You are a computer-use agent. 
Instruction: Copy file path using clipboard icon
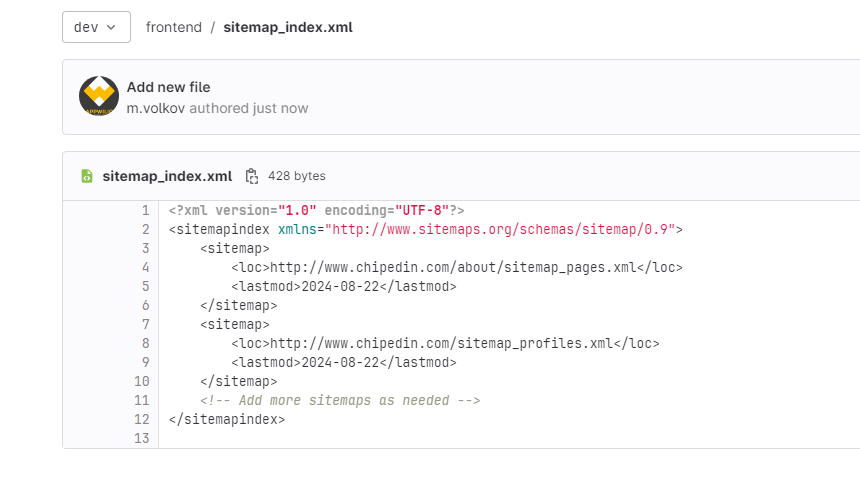coord(252,176)
